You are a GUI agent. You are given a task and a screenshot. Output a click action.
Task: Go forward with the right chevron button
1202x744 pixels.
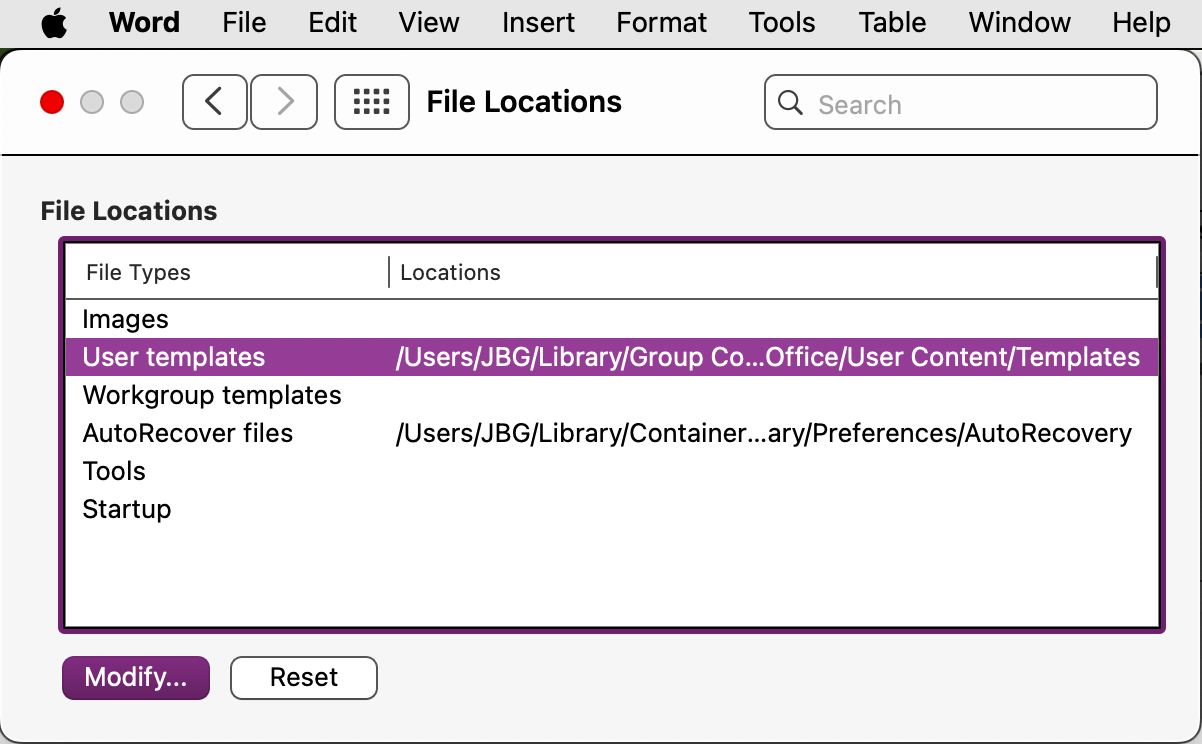coord(284,102)
